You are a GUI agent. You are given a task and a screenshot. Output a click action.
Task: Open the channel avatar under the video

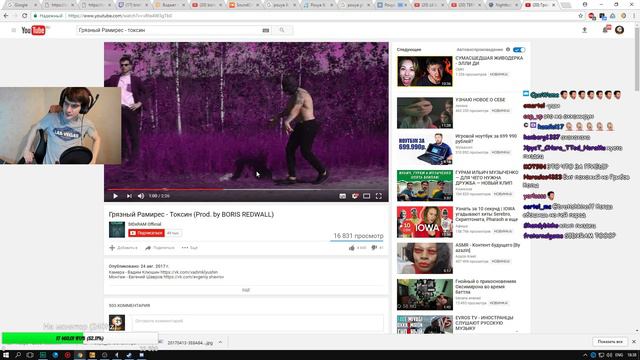coord(117,229)
